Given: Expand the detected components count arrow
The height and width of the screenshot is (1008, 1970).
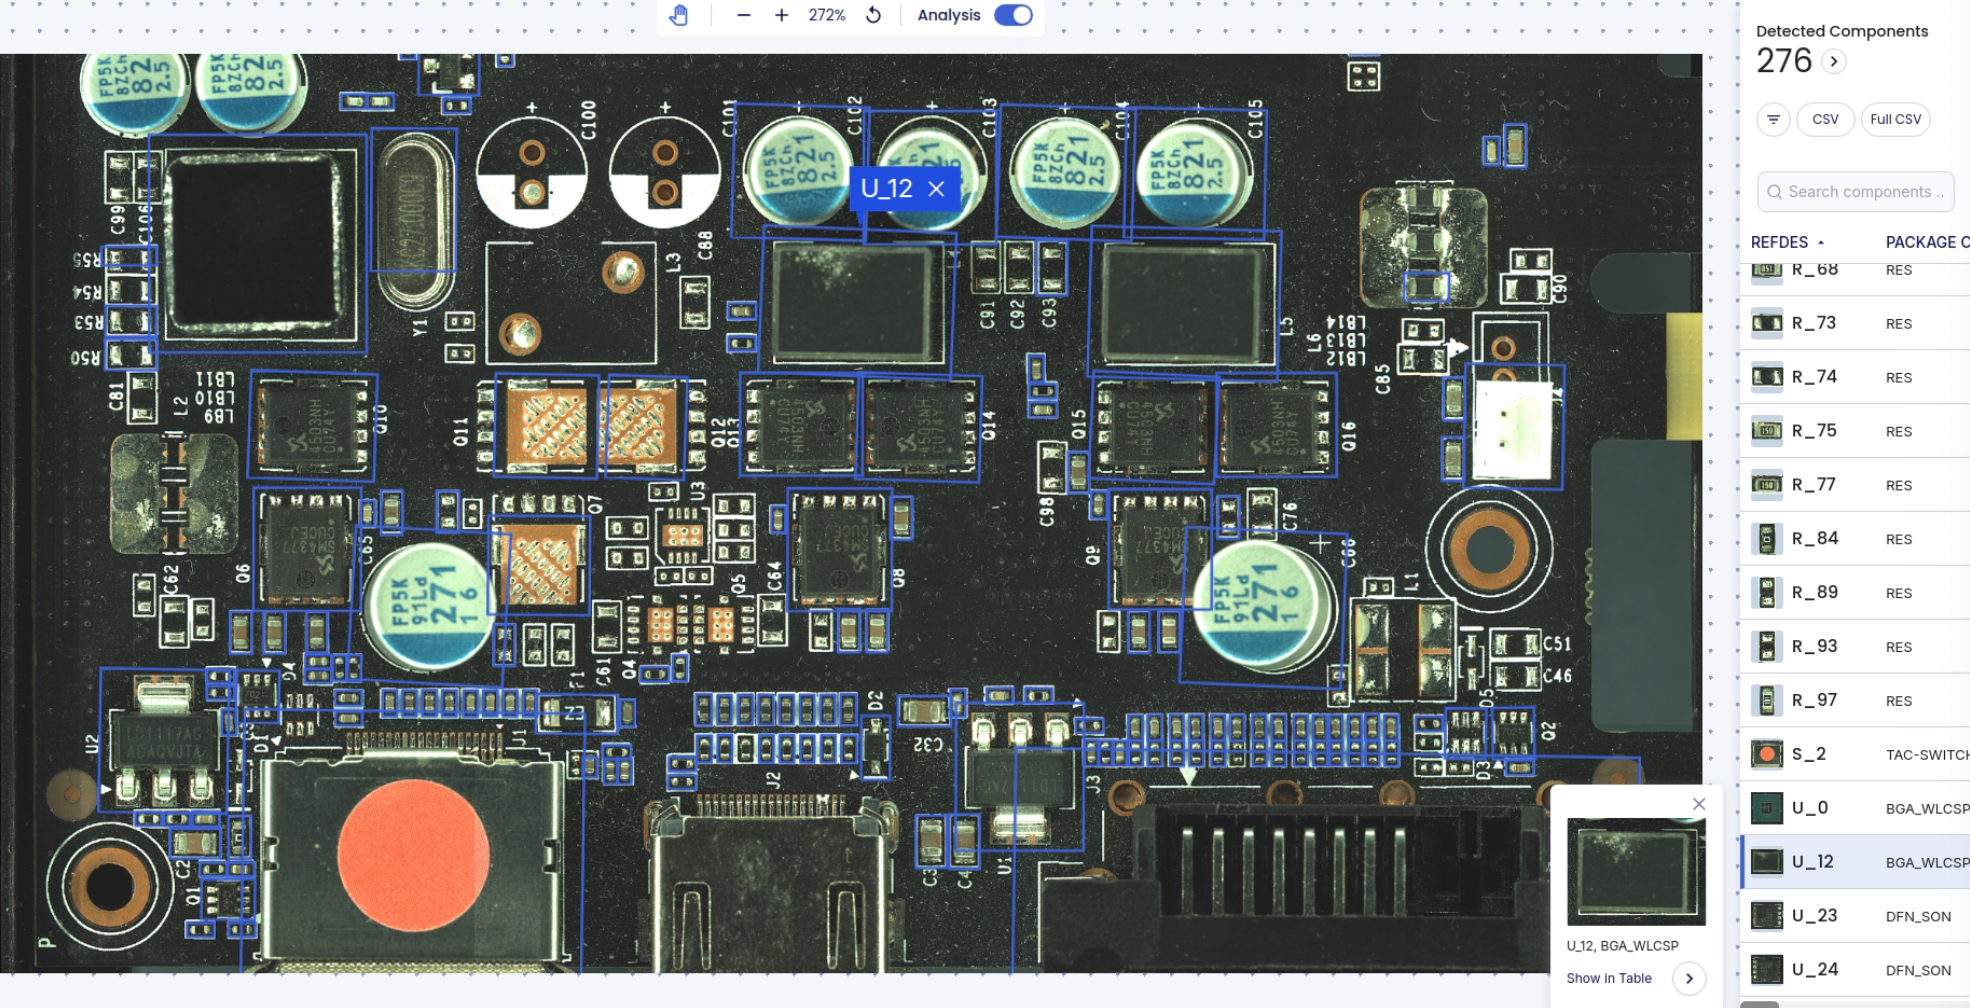Looking at the screenshot, I should click(x=1833, y=61).
